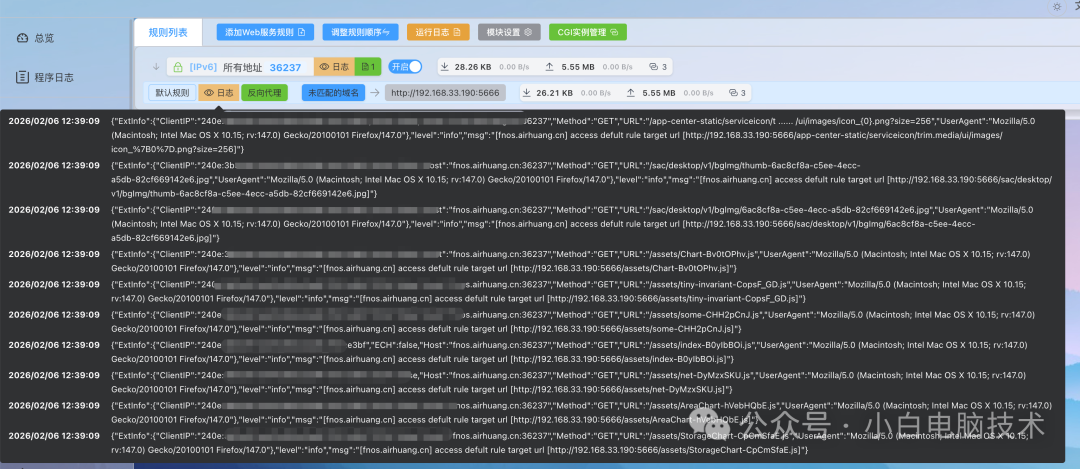1080x469 pixels.
Task: Open 程序日志 program log in the sidebar
Action: point(45,76)
